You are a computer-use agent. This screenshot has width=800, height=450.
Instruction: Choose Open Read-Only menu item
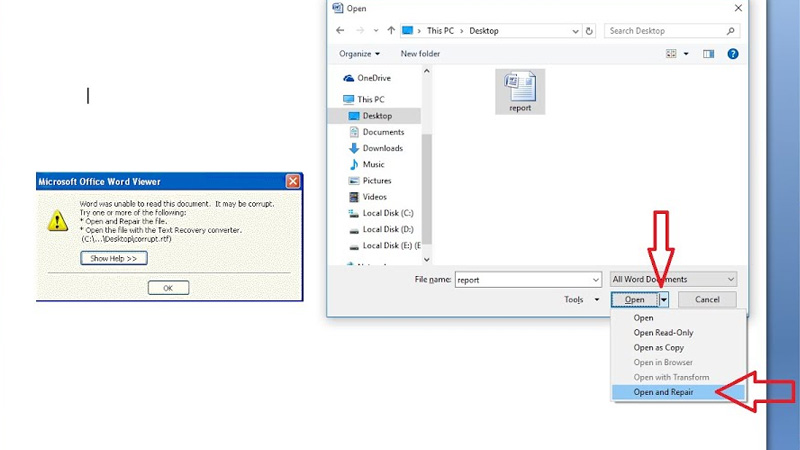tap(679, 333)
